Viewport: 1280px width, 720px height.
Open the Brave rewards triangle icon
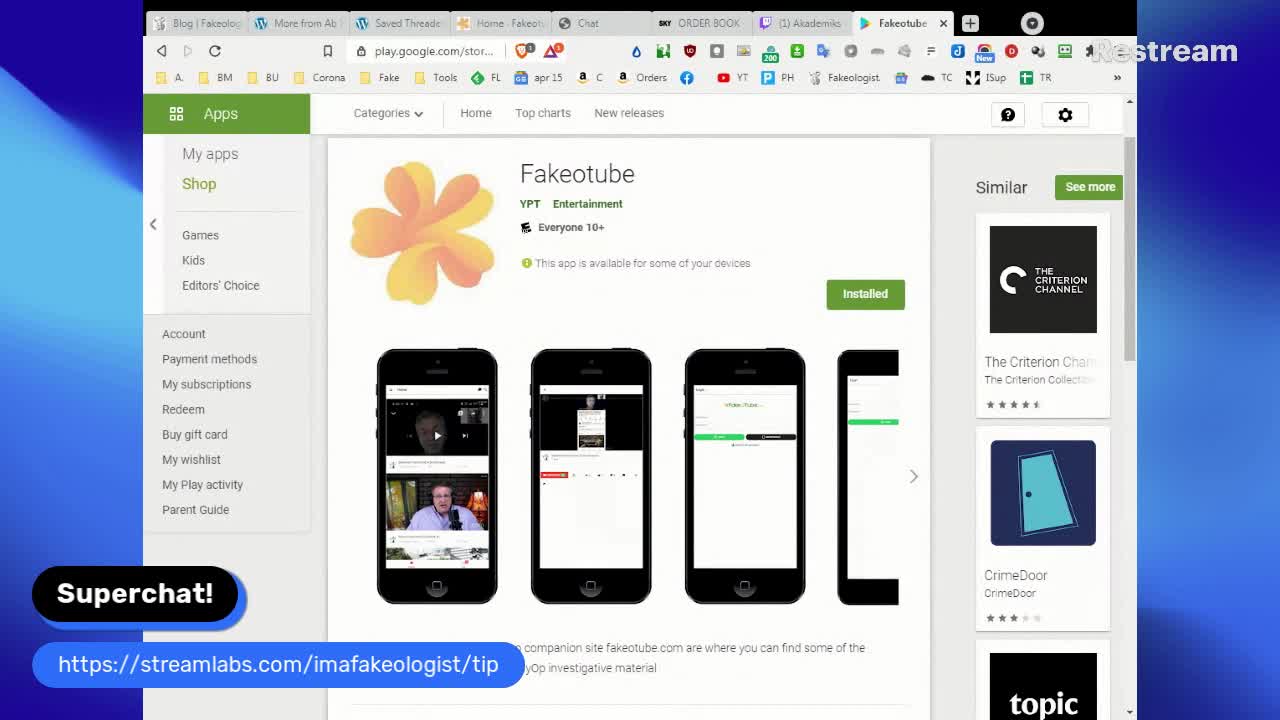click(552, 50)
